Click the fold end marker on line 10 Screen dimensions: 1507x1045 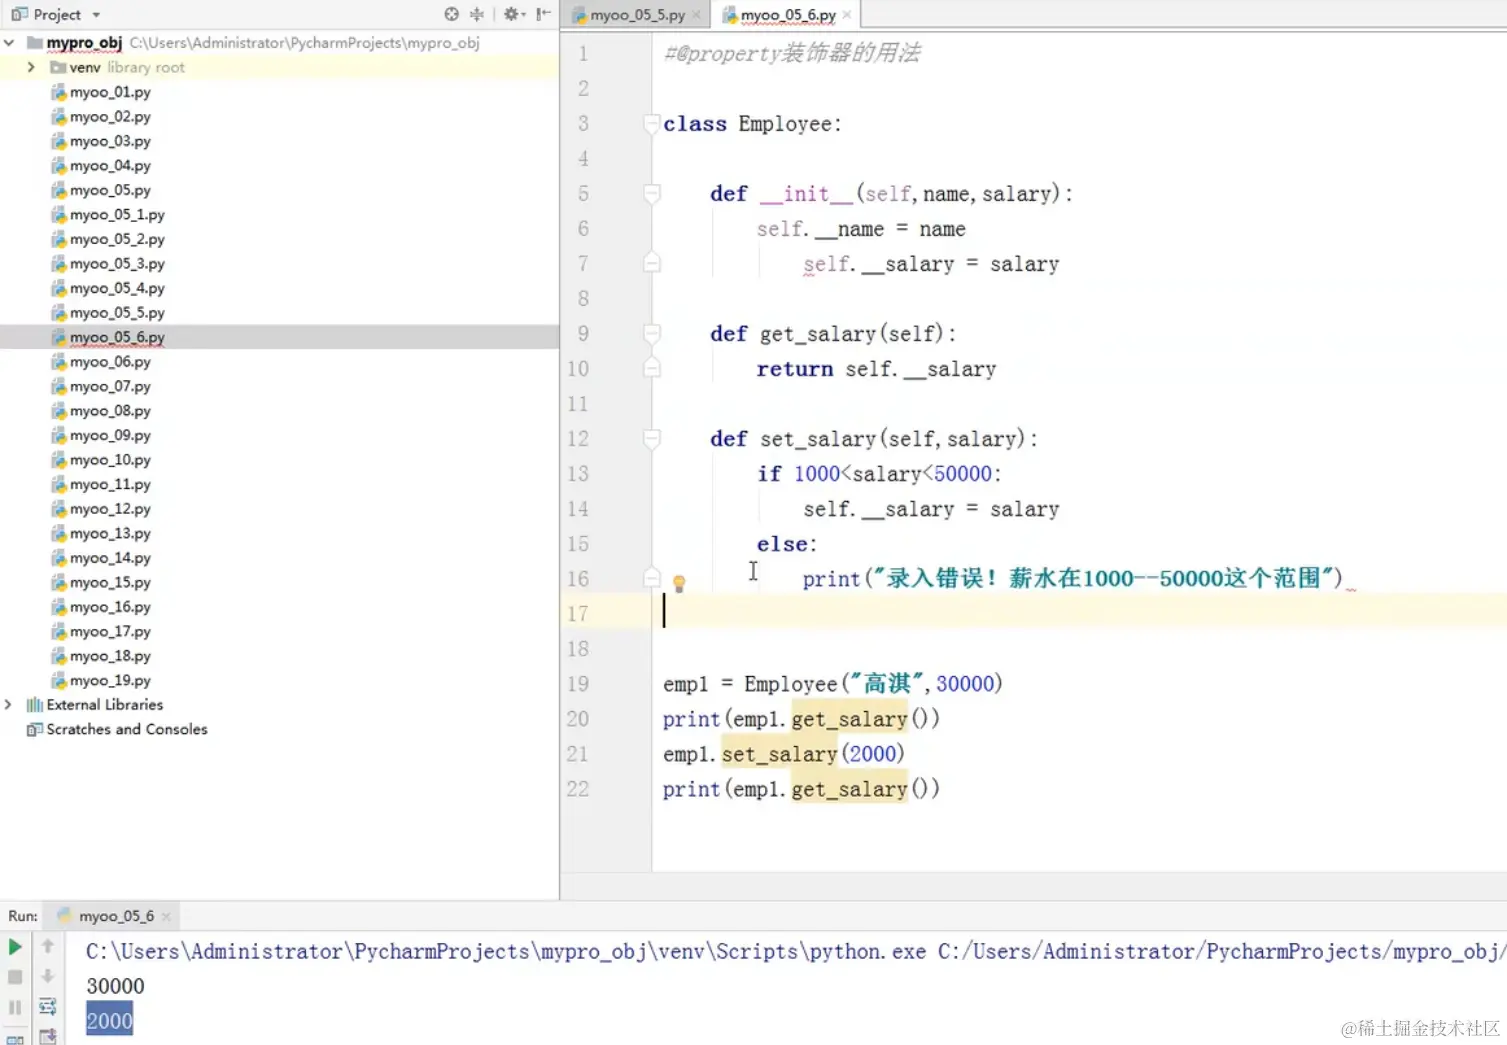652,368
